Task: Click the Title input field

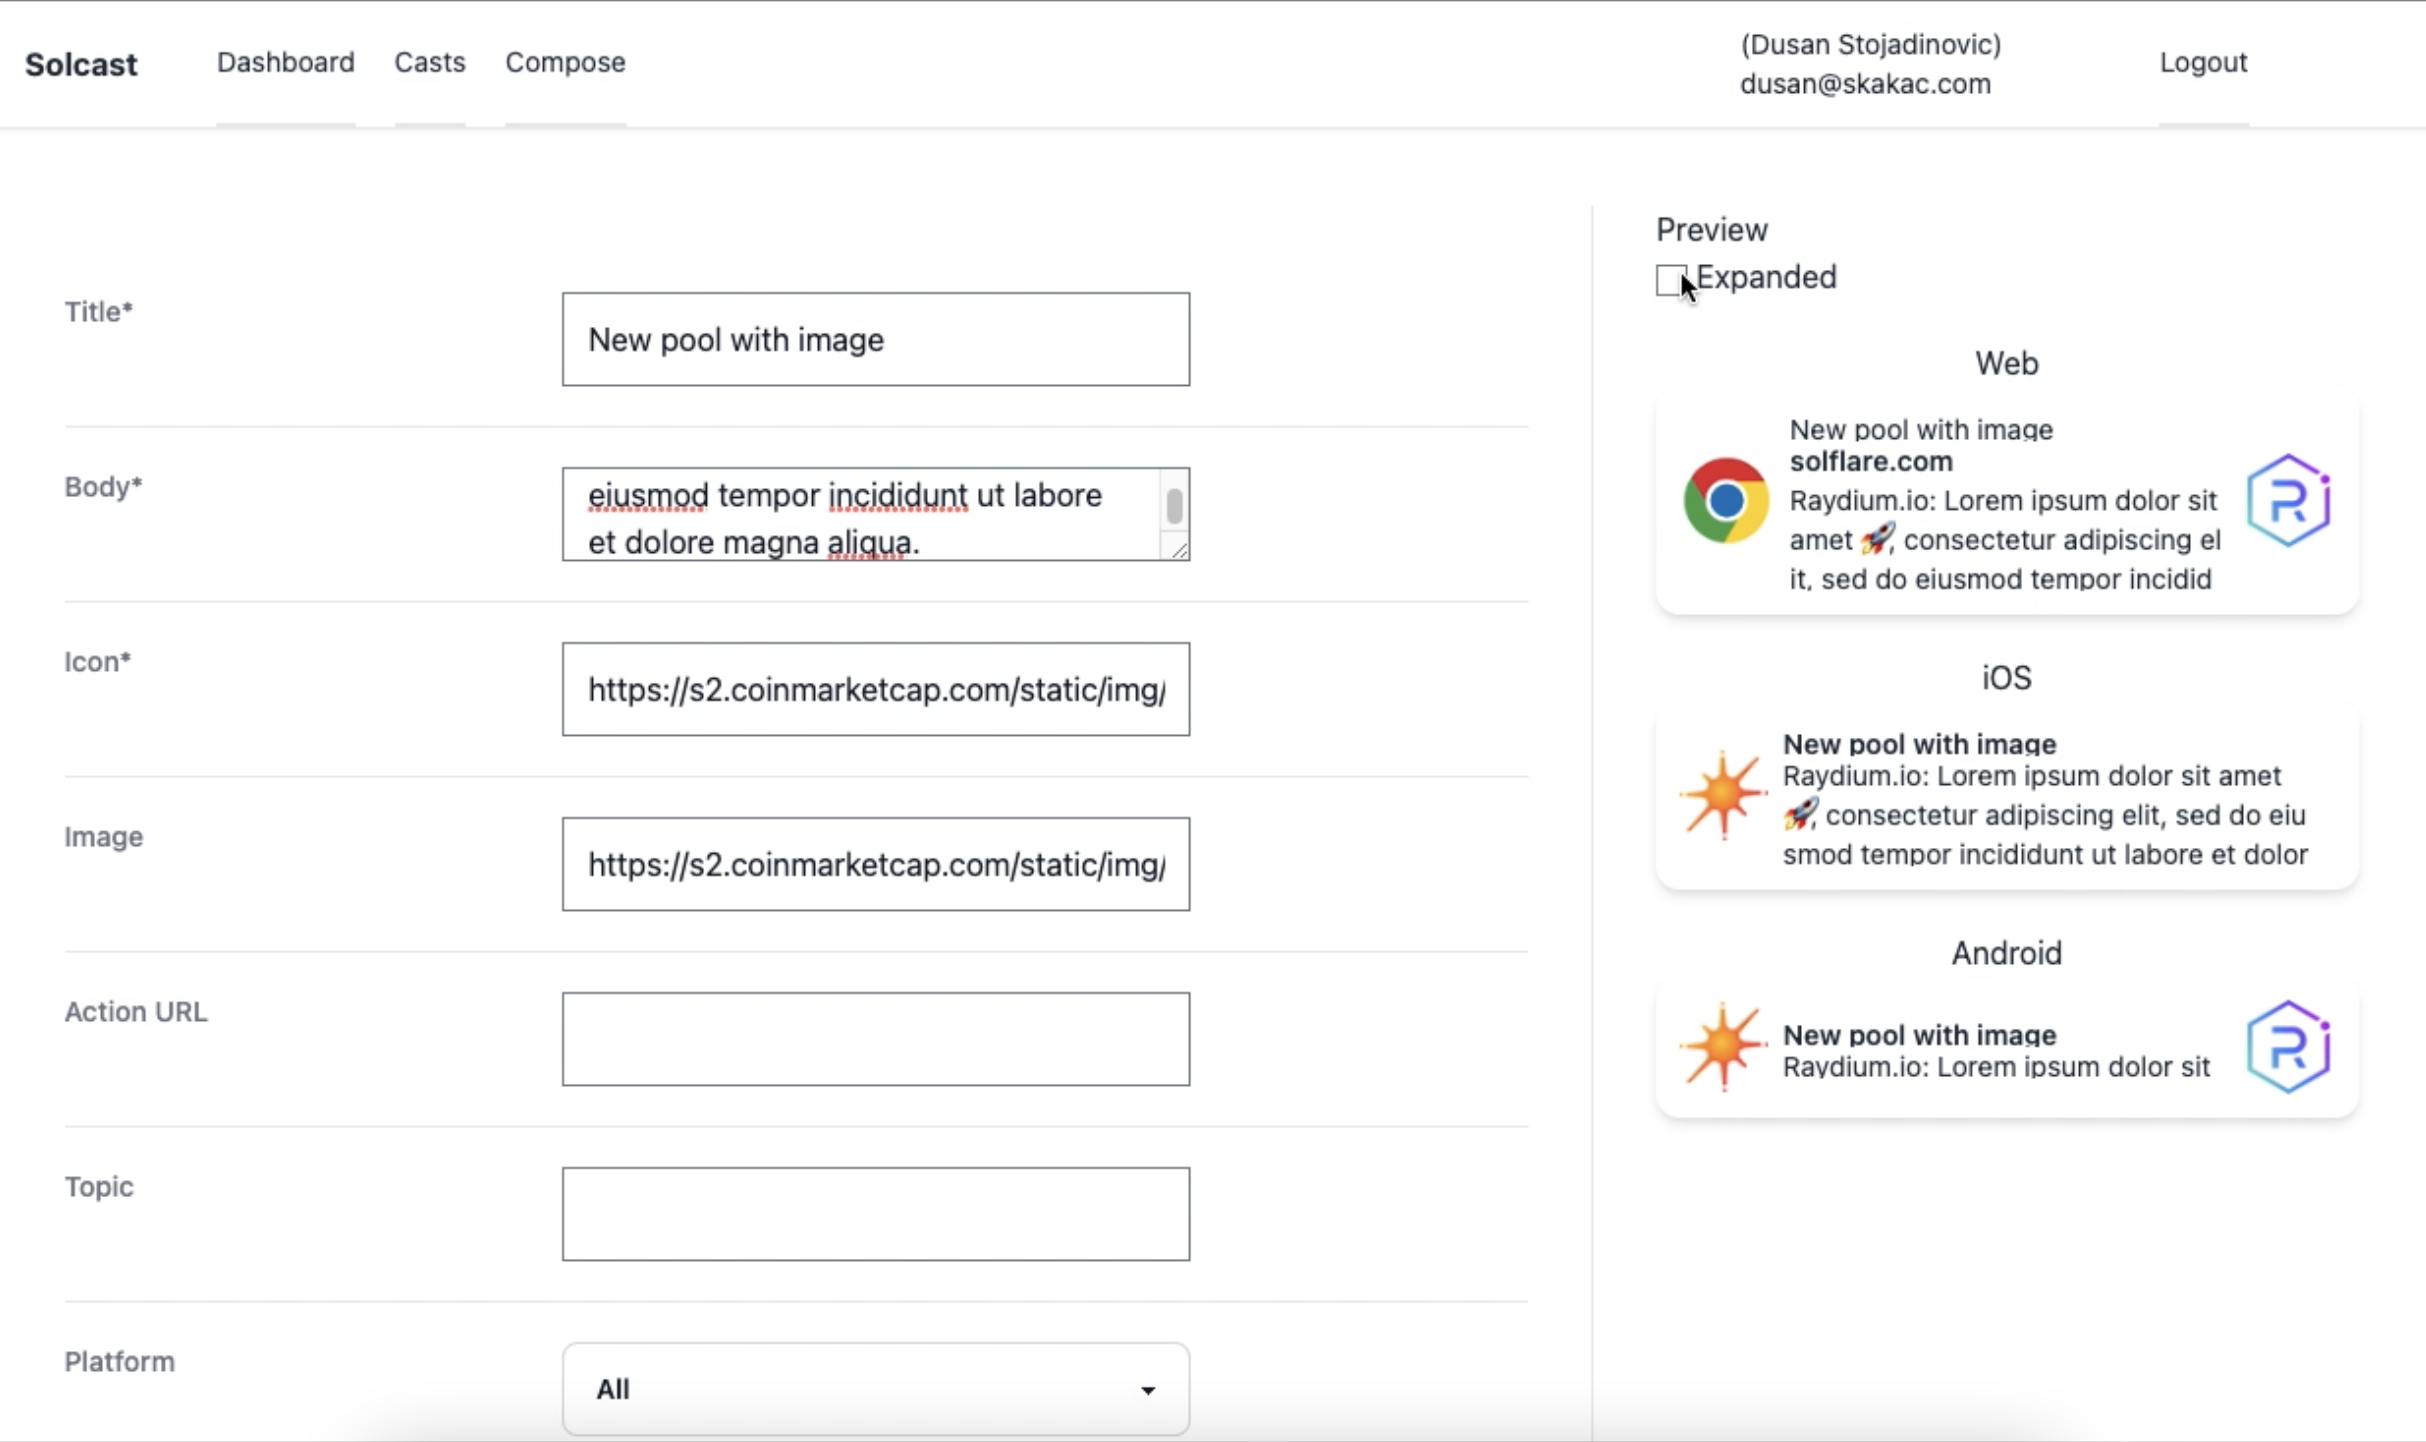Action: coord(876,339)
